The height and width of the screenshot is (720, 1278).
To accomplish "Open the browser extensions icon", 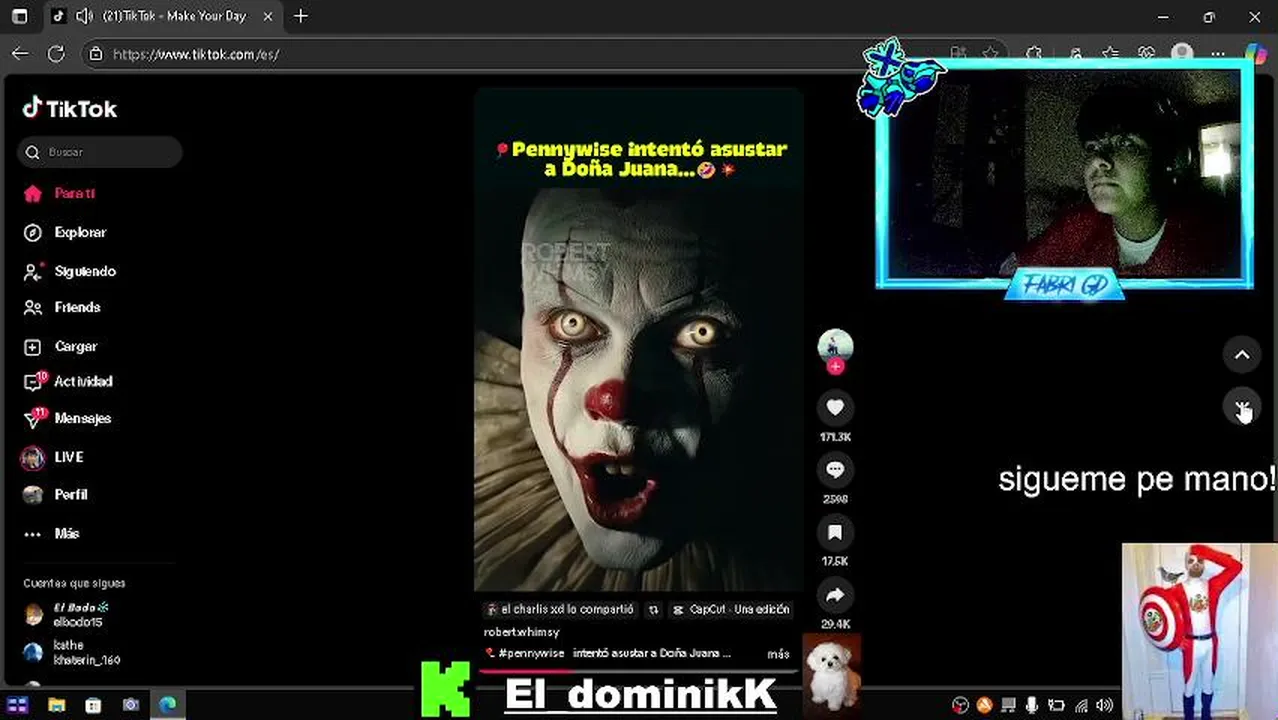I will 1034,54.
